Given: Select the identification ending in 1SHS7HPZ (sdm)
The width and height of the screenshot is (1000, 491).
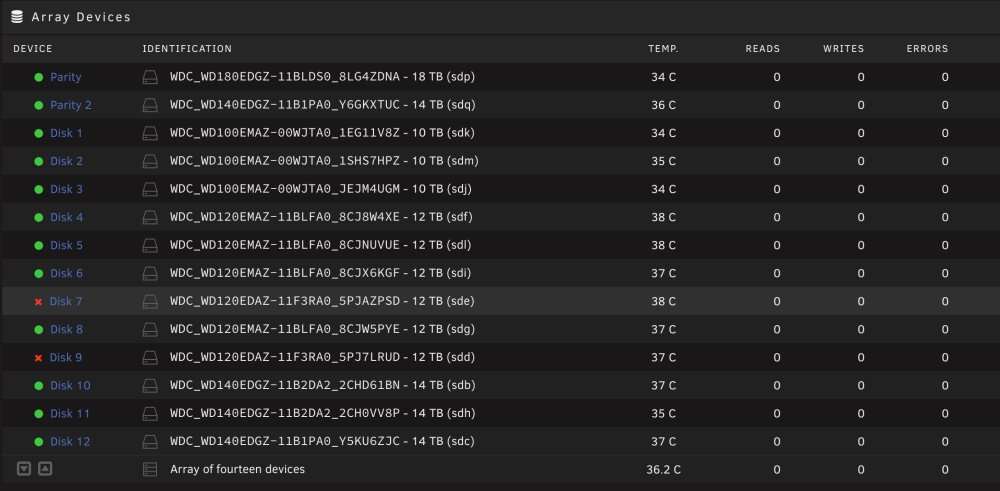Looking at the screenshot, I should tap(324, 161).
